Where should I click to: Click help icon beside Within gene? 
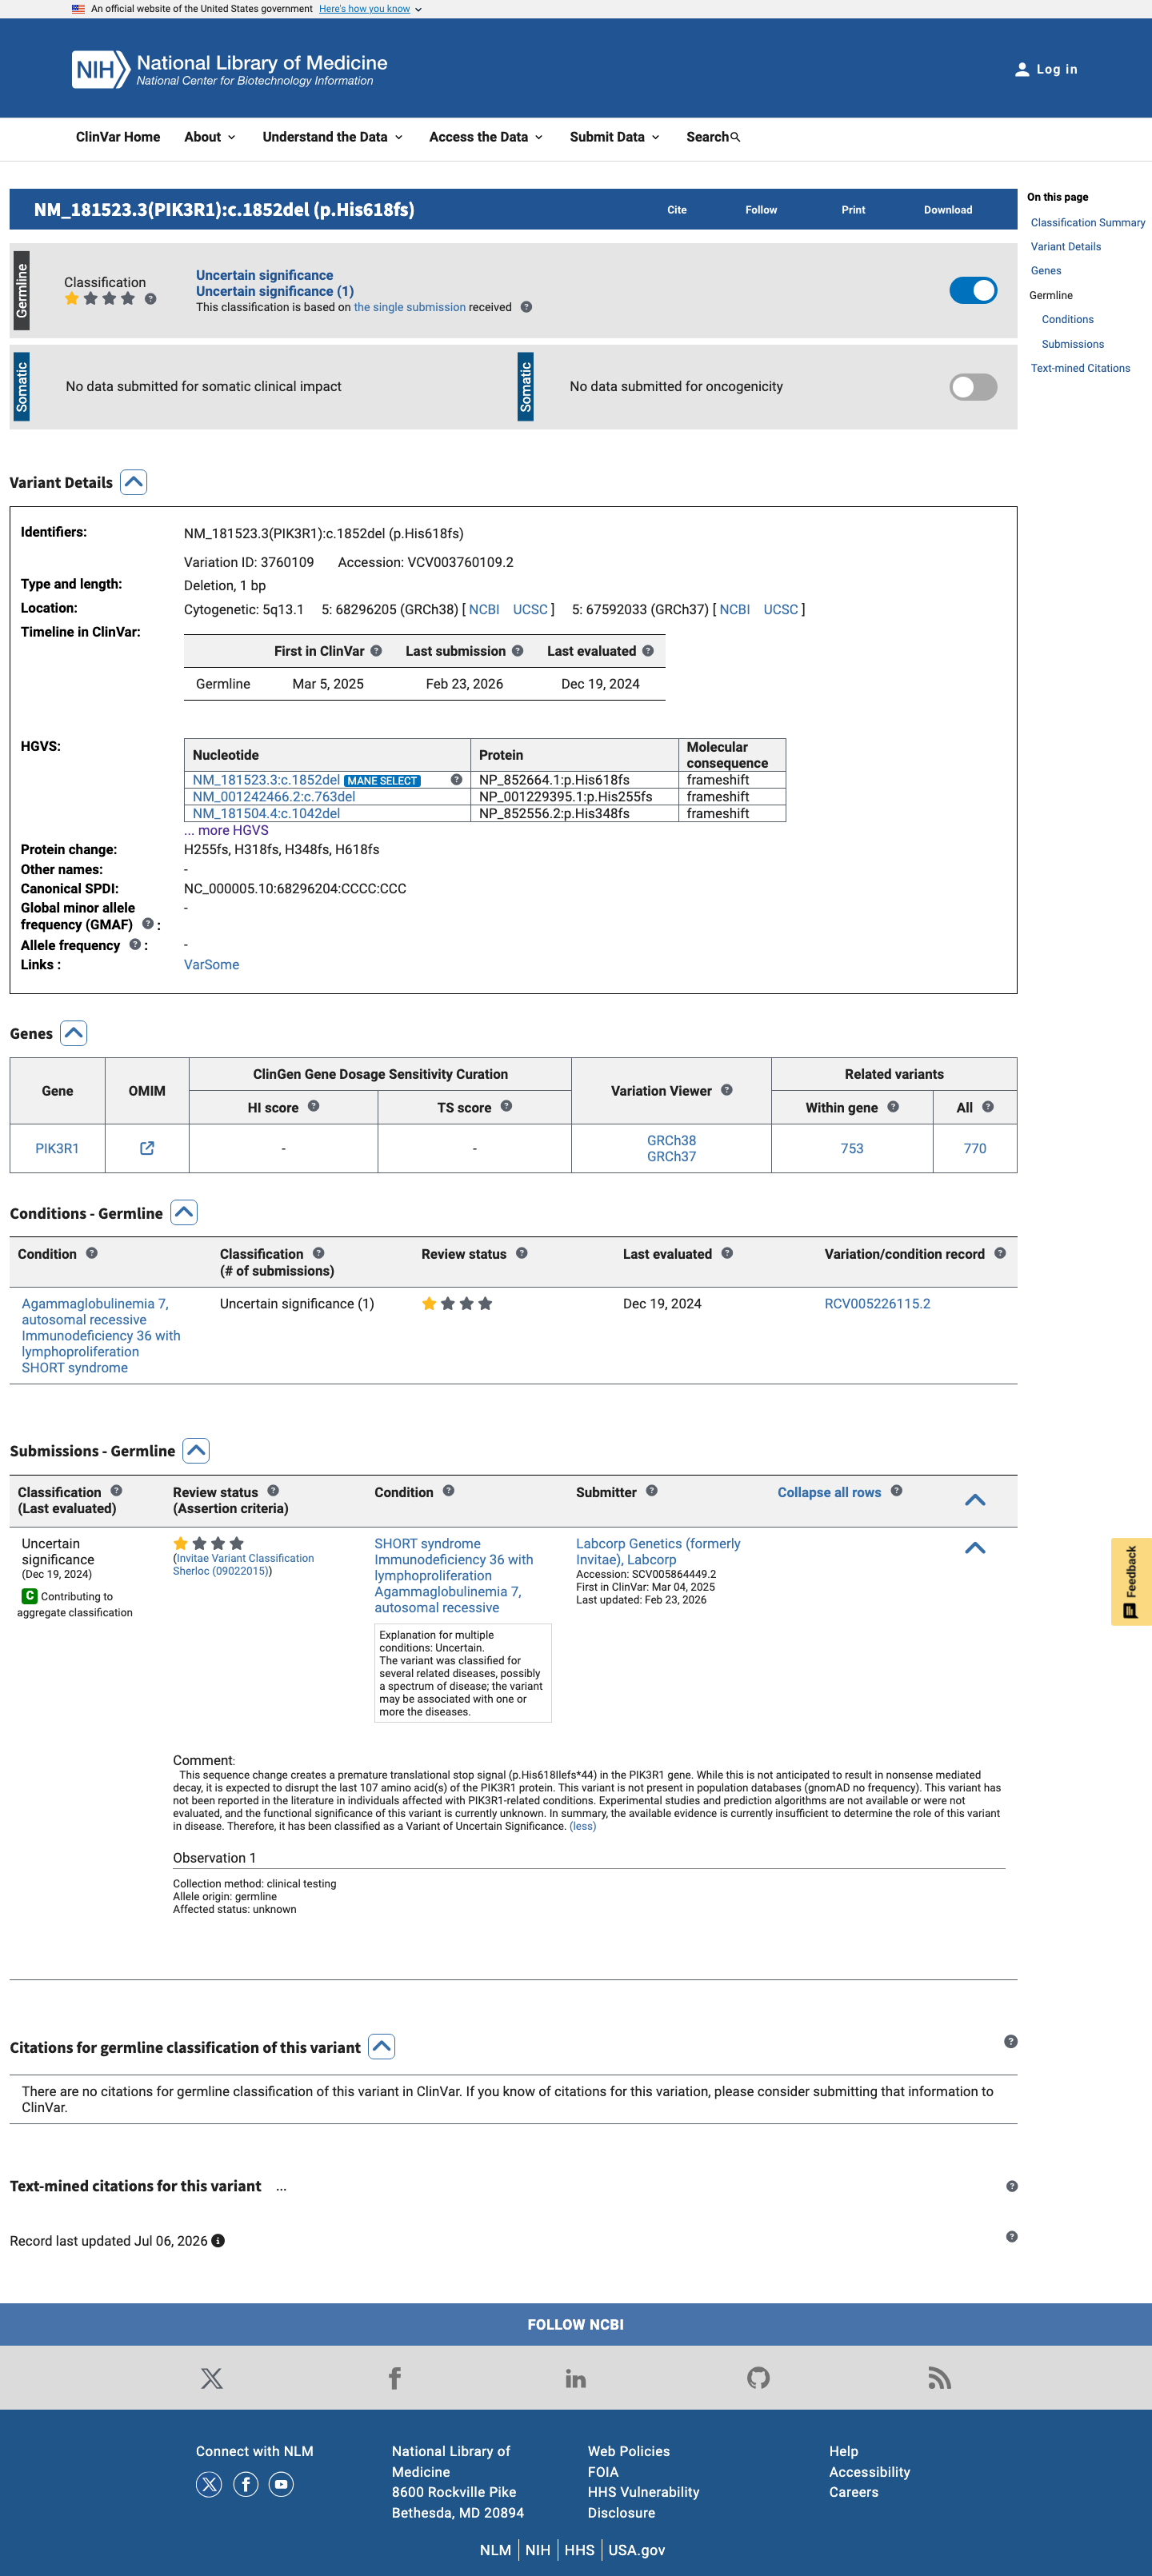tap(893, 1106)
